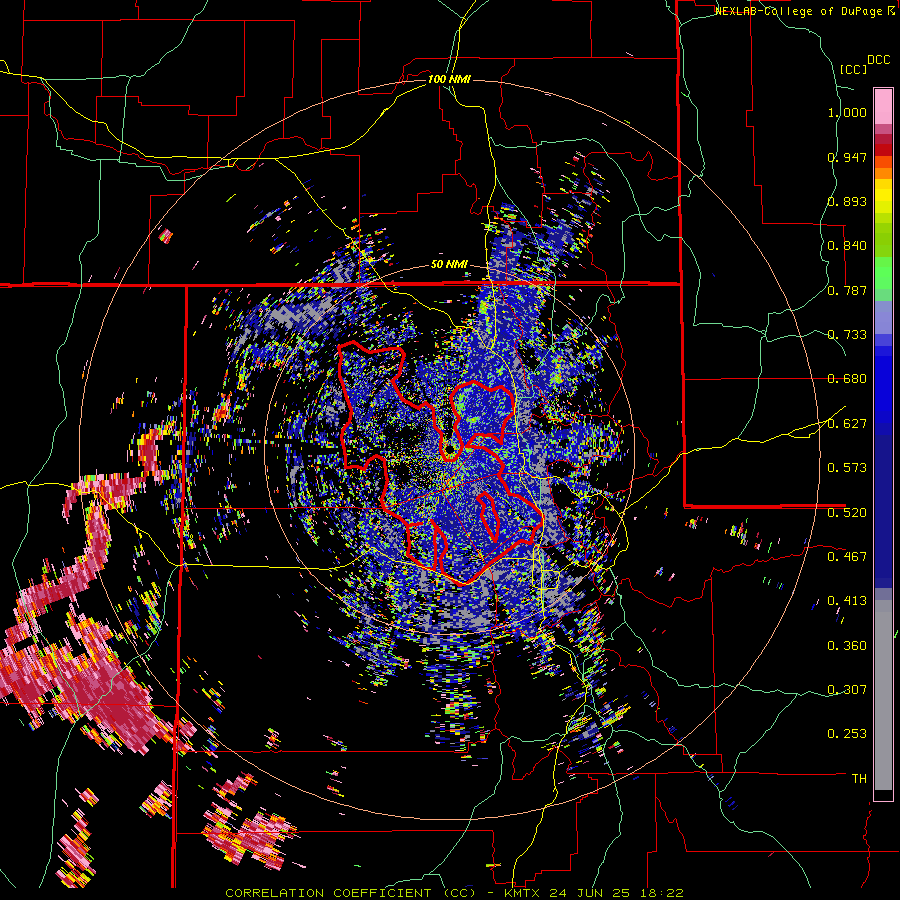The width and height of the screenshot is (900, 900).
Task: Pick the gray segment of the color bar
Action: [x=883, y=695]
